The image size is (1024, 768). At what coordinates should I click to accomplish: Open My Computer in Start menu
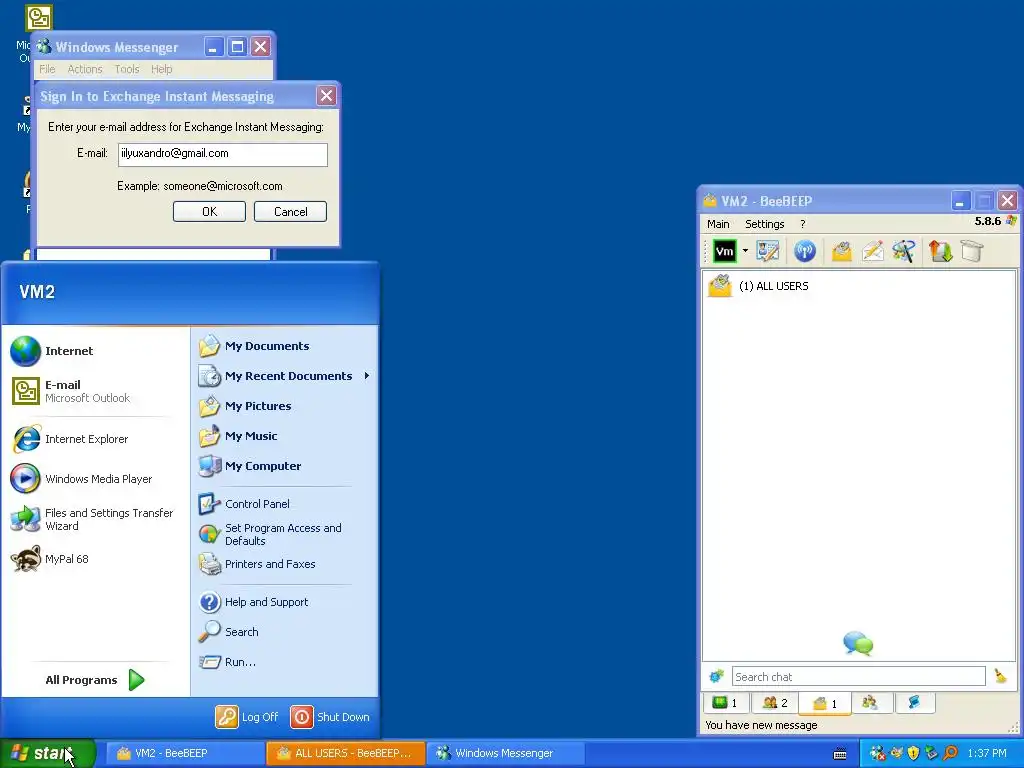click(x=284, y=466)
